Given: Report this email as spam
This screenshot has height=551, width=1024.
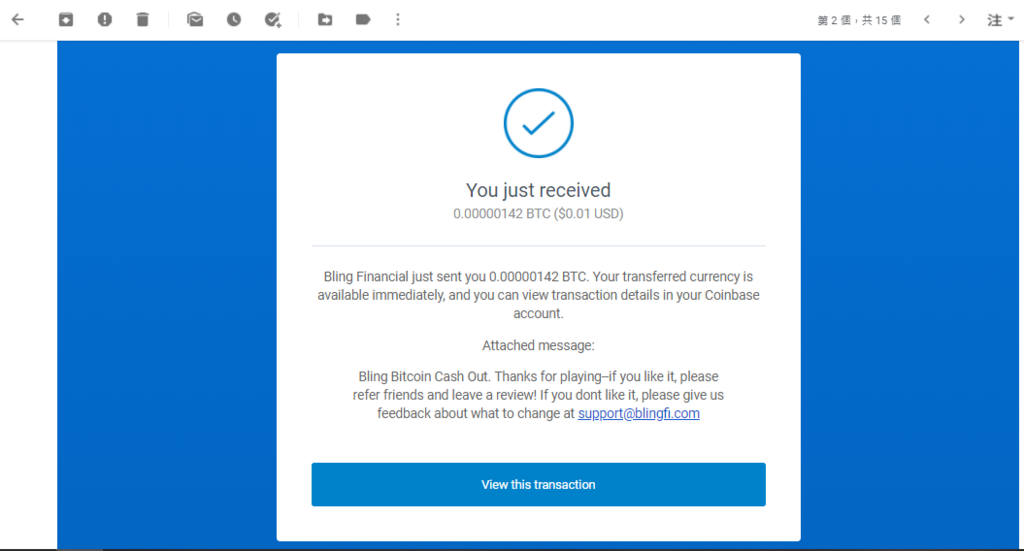Looking at the screenshot, I should tap(104, 20).
